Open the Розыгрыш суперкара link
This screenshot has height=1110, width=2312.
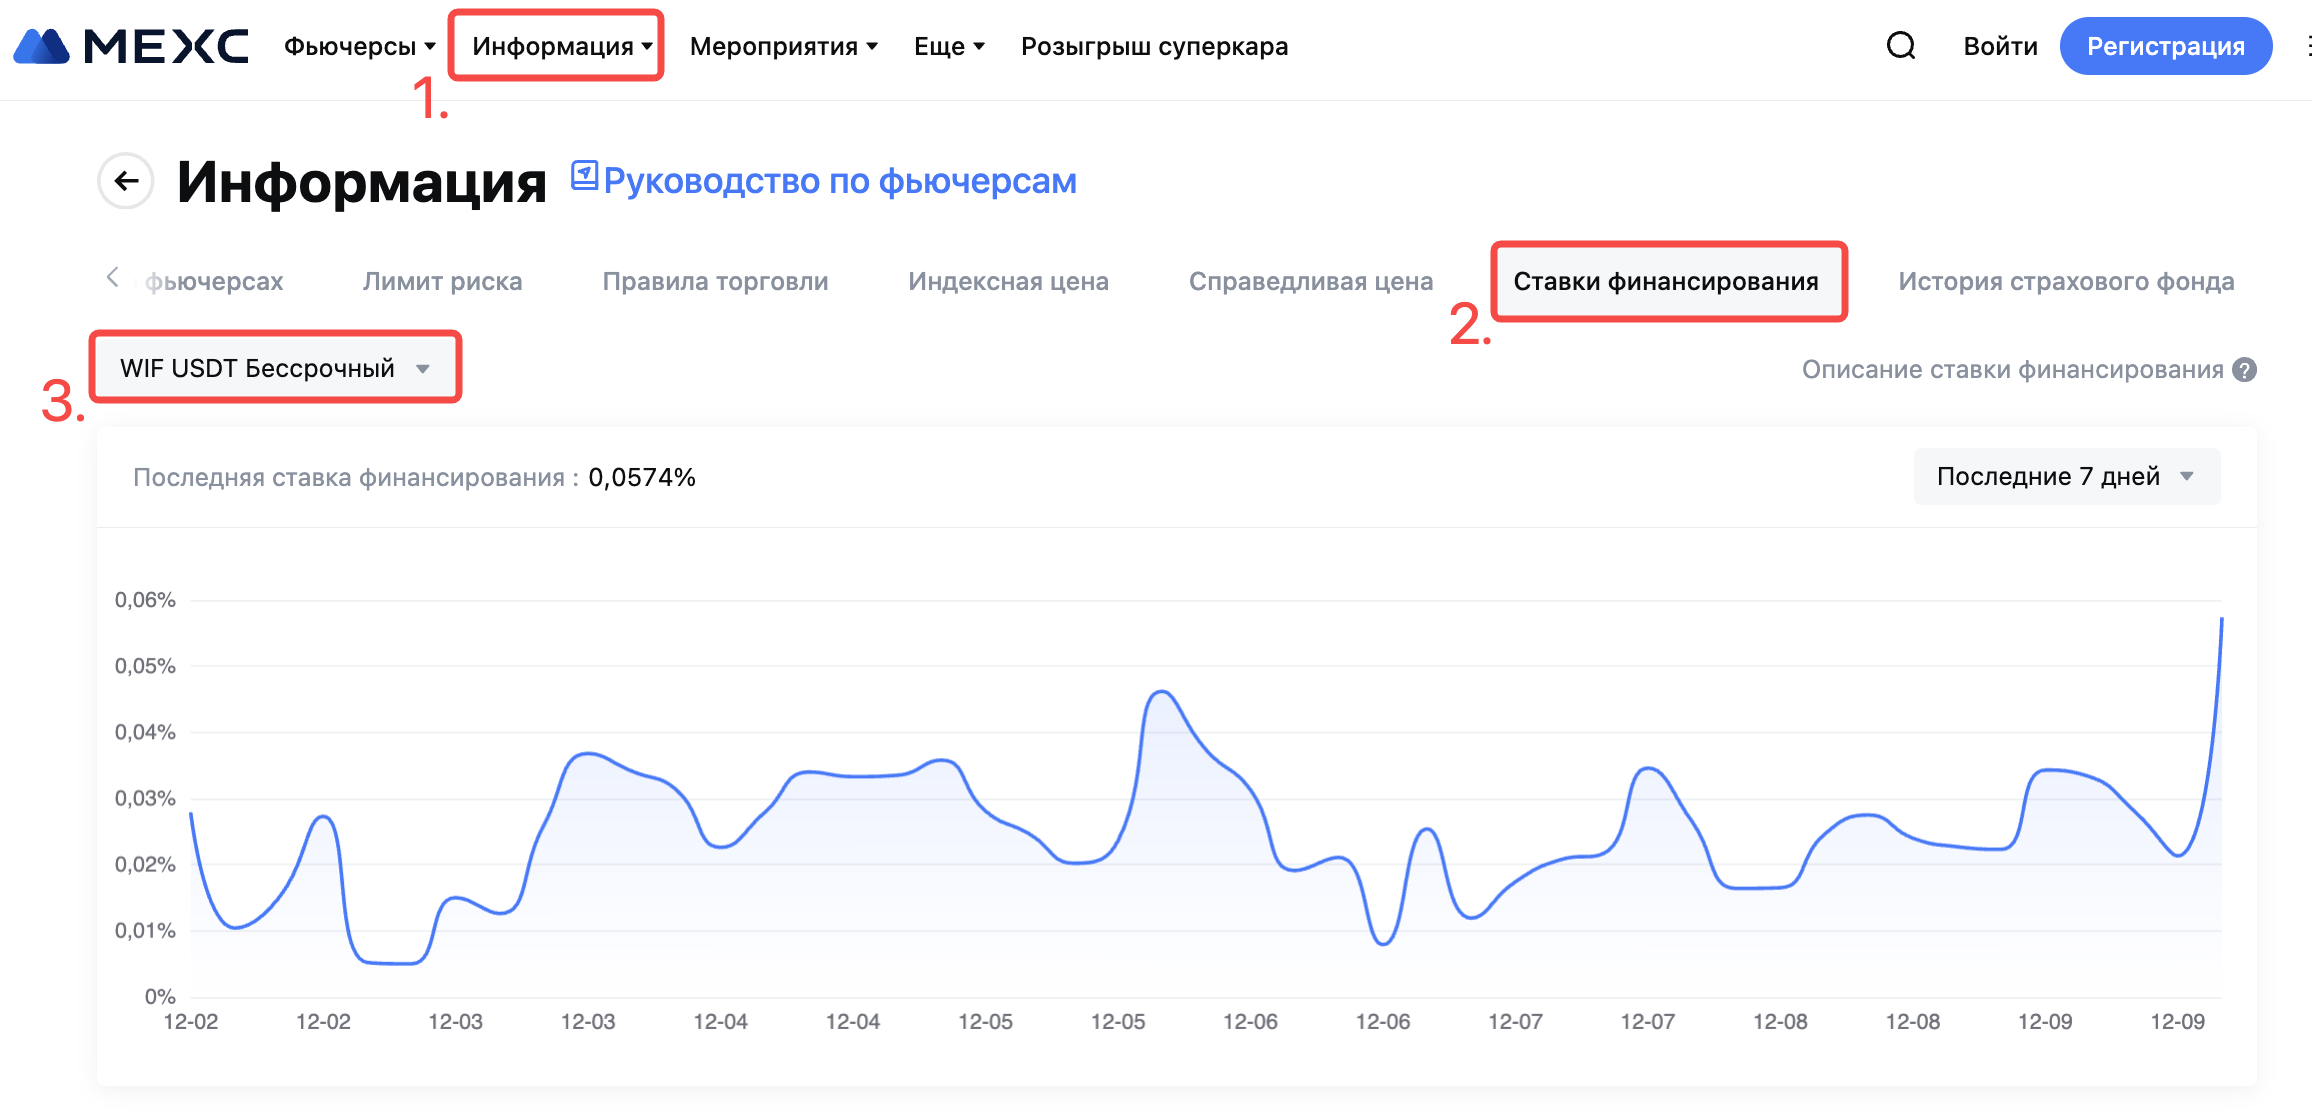[x=1154, y=46]
